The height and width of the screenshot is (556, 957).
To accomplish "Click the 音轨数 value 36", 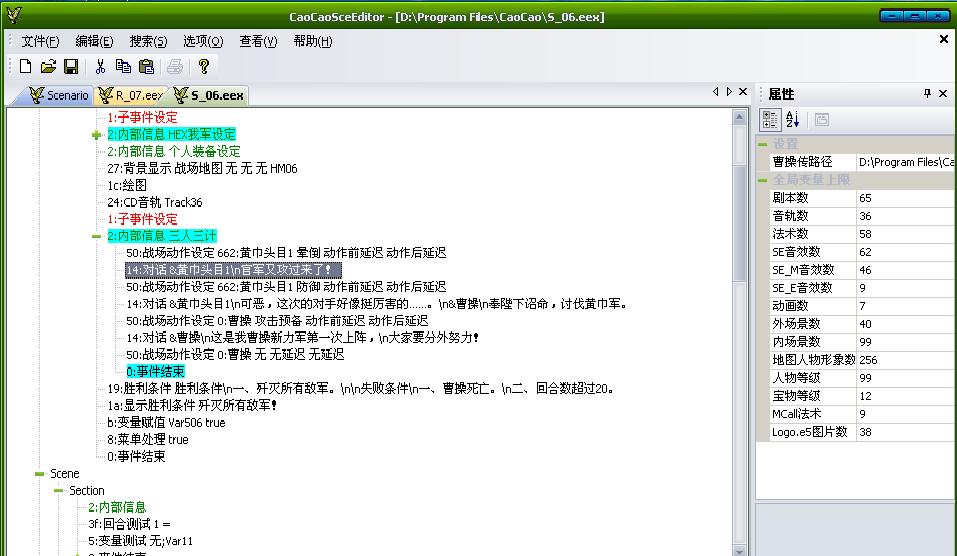I will point(905,216).
